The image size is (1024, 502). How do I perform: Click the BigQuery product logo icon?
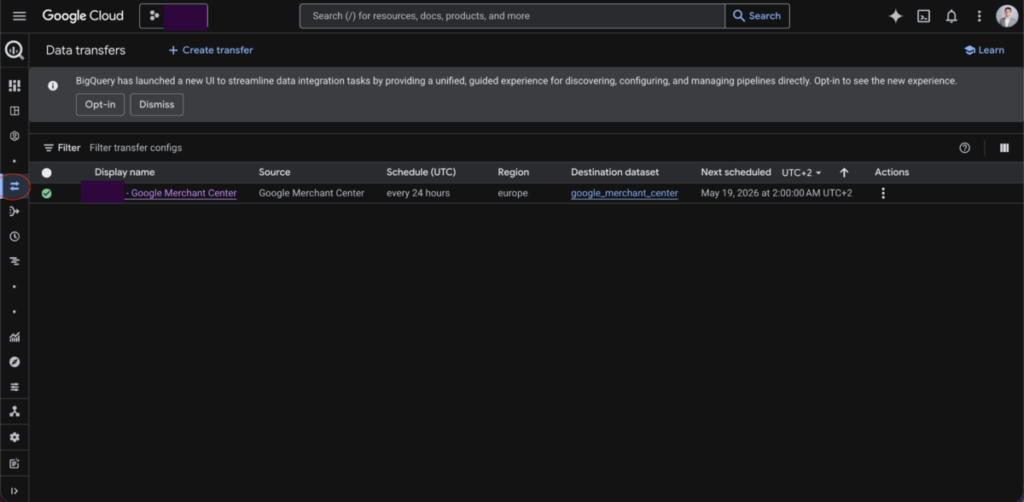14,50
